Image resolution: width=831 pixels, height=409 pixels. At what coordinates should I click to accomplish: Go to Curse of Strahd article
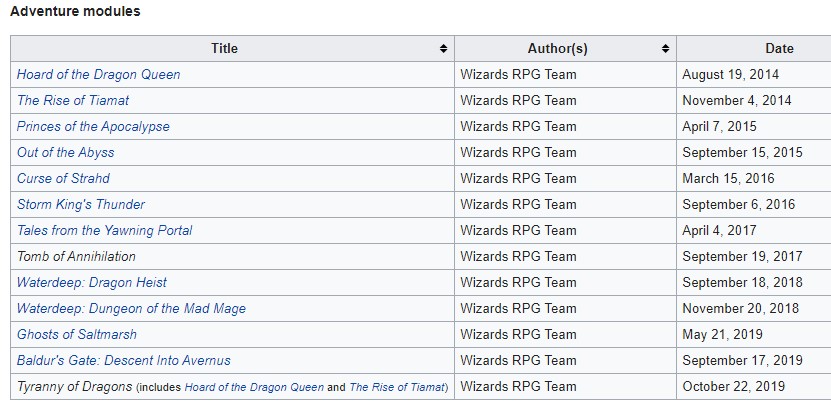point(63,179)
